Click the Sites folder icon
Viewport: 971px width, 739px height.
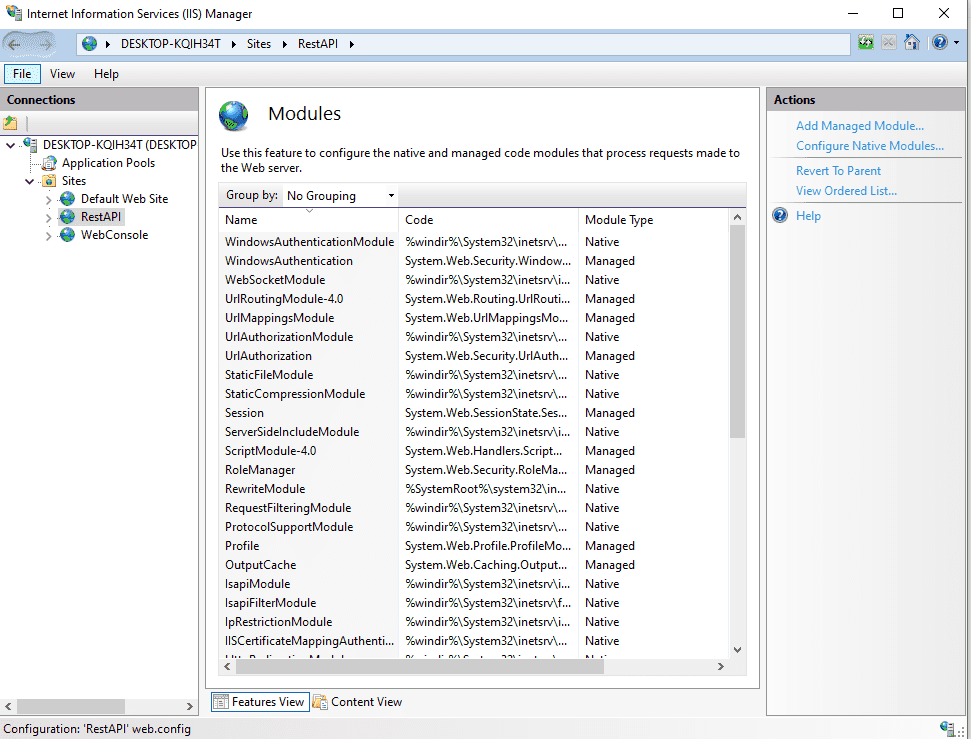pyautogui.click(x=49, y=181)
